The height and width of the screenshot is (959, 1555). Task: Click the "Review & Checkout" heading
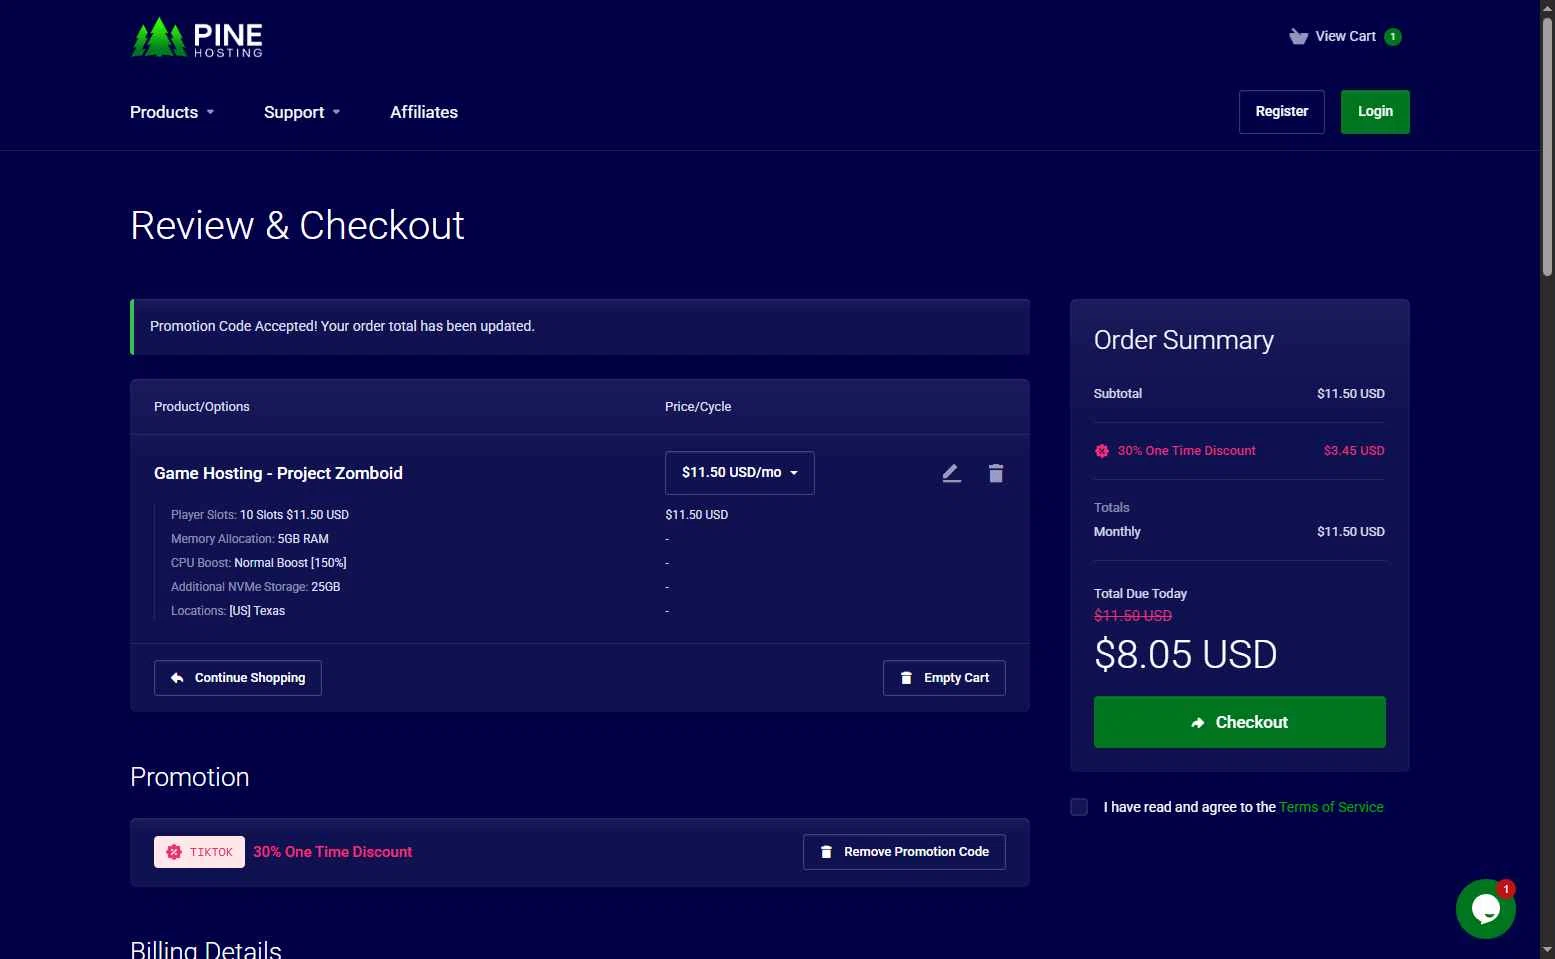pyautogui.click(x=297, y=226)
